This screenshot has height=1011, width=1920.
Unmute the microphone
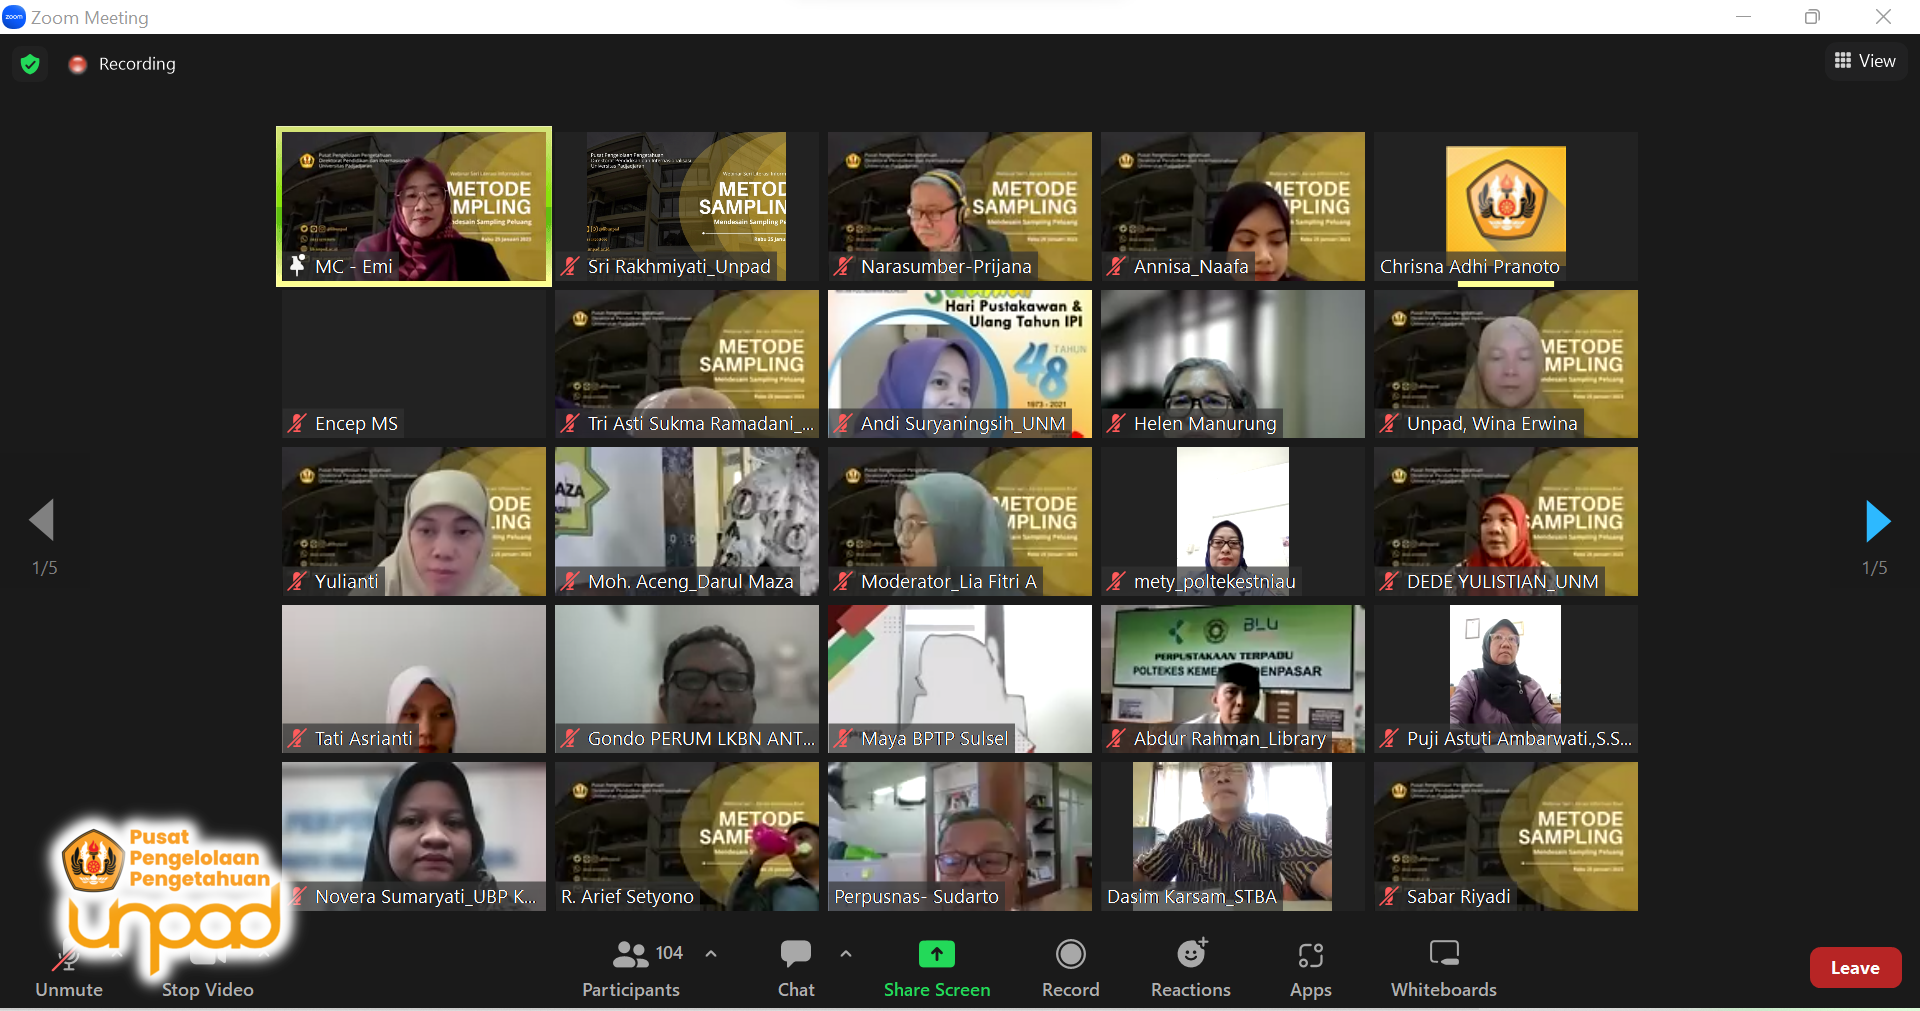coord(69,970)
